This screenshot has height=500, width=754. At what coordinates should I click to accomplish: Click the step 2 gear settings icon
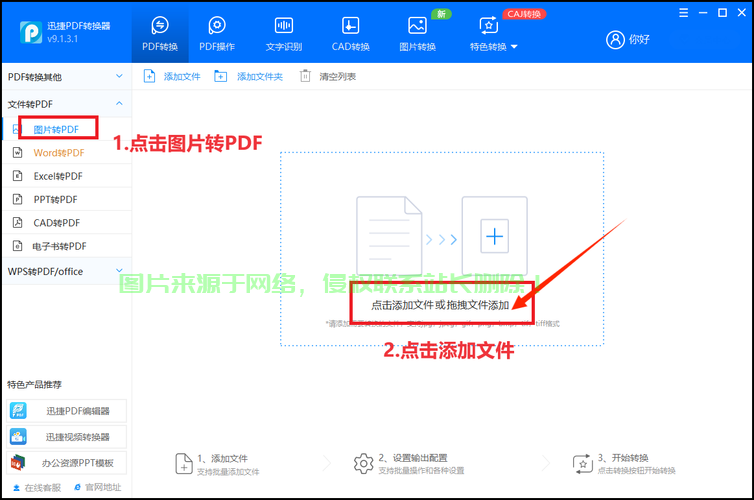pyautogui.click(x=363, y=464)
